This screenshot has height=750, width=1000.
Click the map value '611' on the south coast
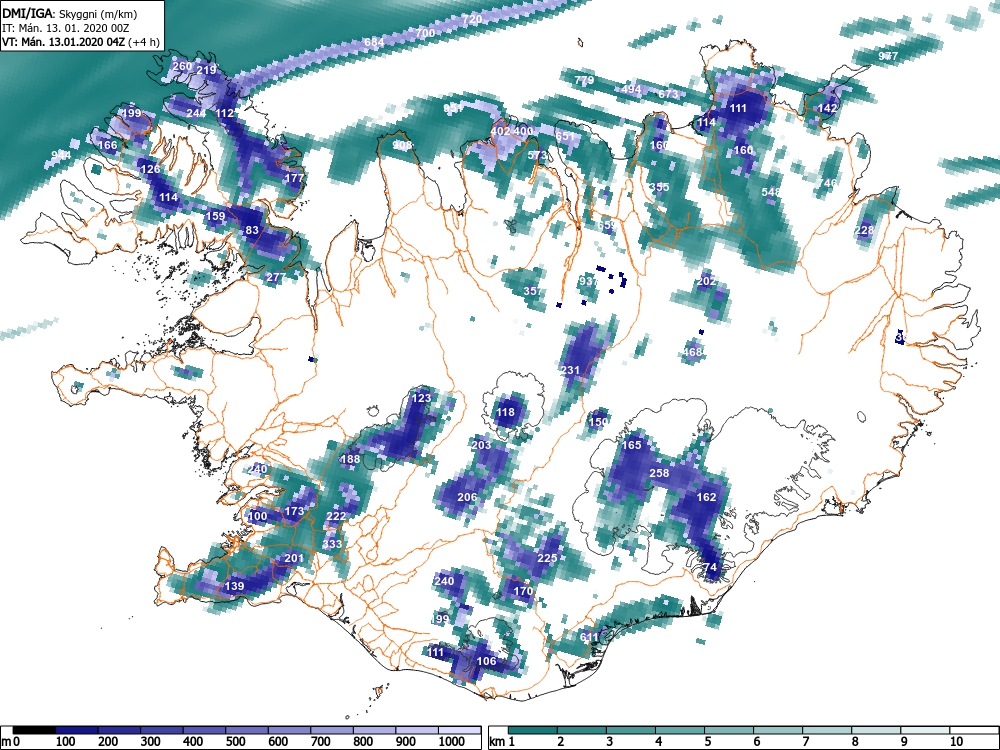pyautogui.click(x=589, y=637)
